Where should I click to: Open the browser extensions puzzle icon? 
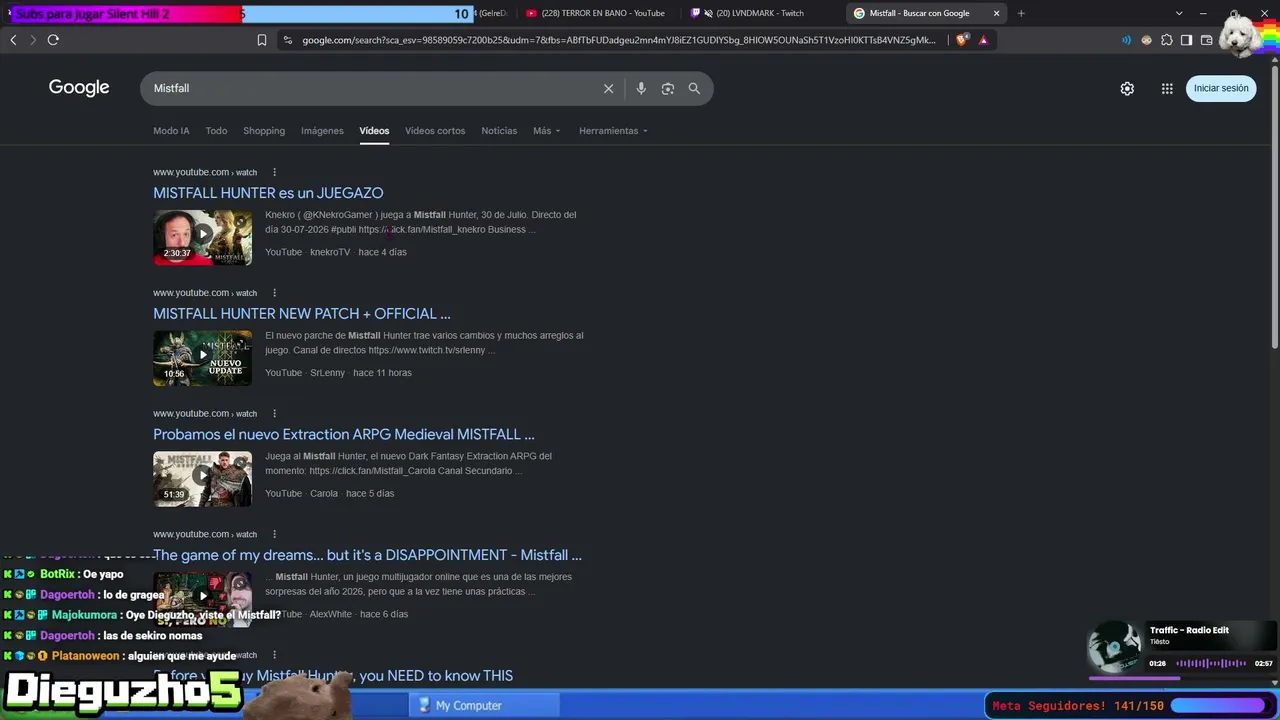[x=1166, y=40]
